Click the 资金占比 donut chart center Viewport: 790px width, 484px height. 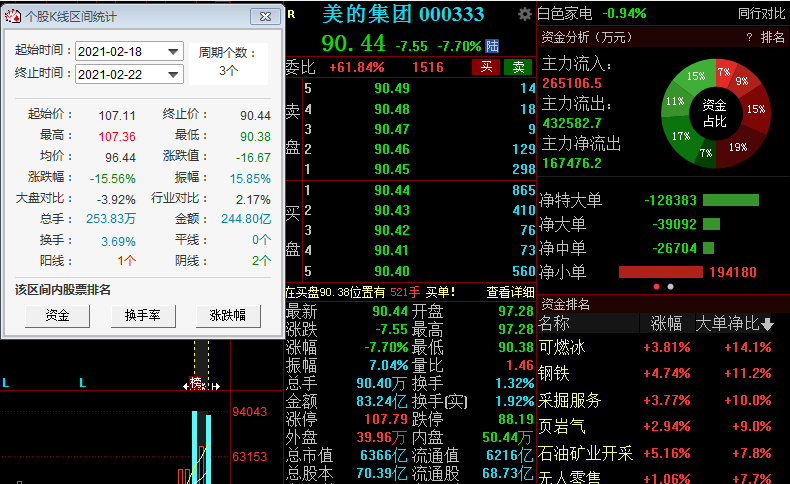tap(715, 113)
